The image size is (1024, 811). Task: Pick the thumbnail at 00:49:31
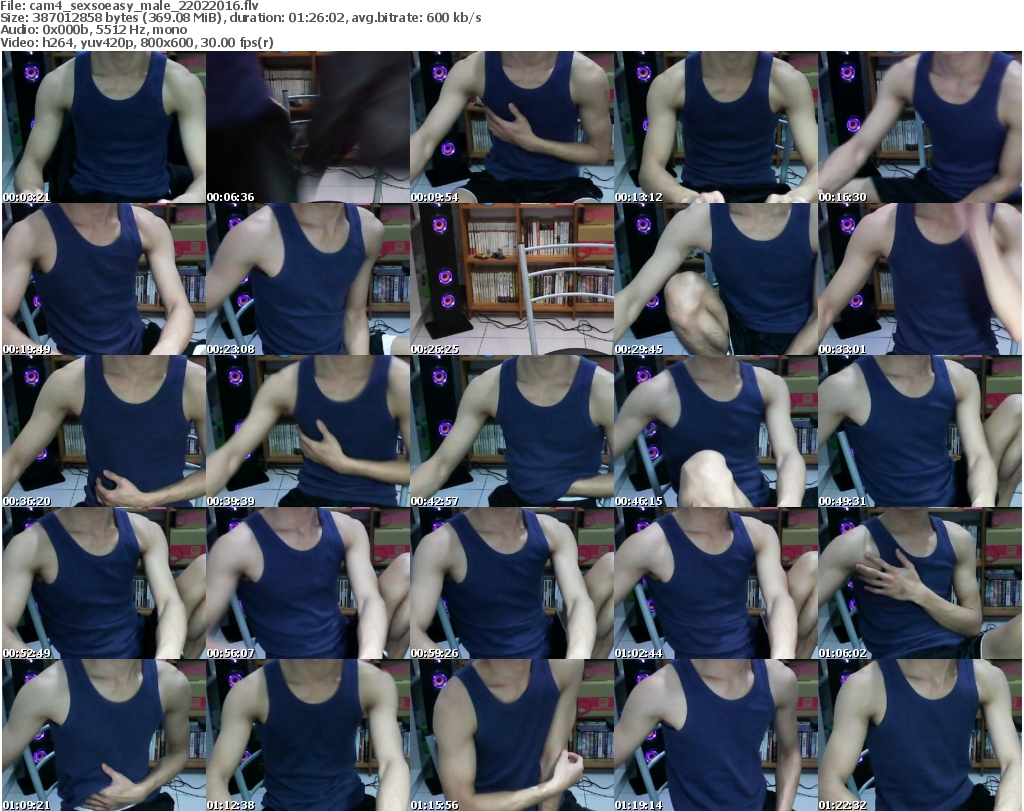[920, 432]
